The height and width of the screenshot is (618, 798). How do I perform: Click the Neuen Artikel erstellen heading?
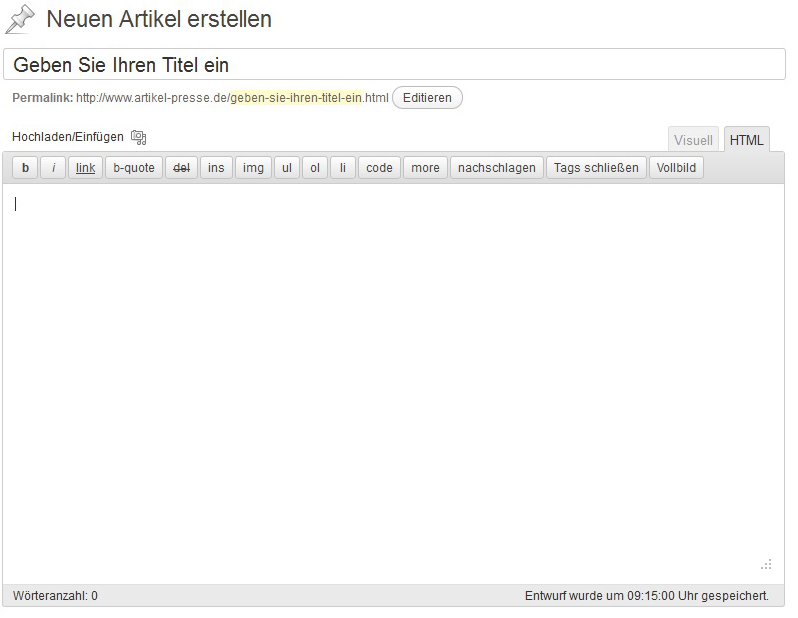(159, 19)
